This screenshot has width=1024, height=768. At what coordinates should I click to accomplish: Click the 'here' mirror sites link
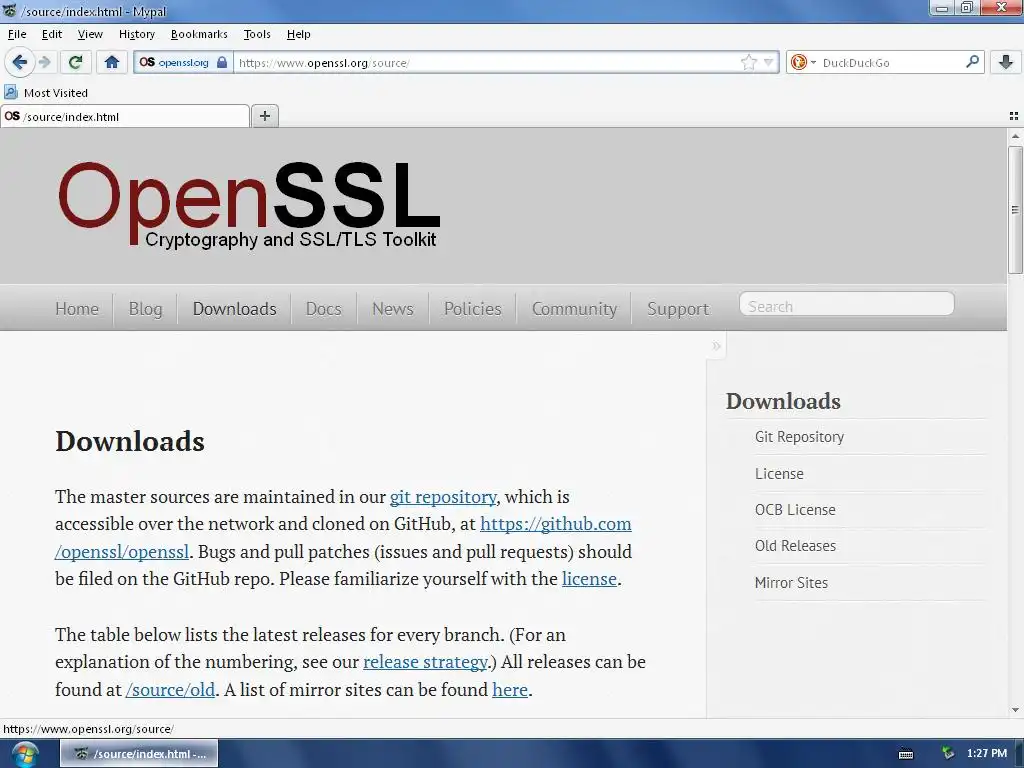click(x=509, y=690)
